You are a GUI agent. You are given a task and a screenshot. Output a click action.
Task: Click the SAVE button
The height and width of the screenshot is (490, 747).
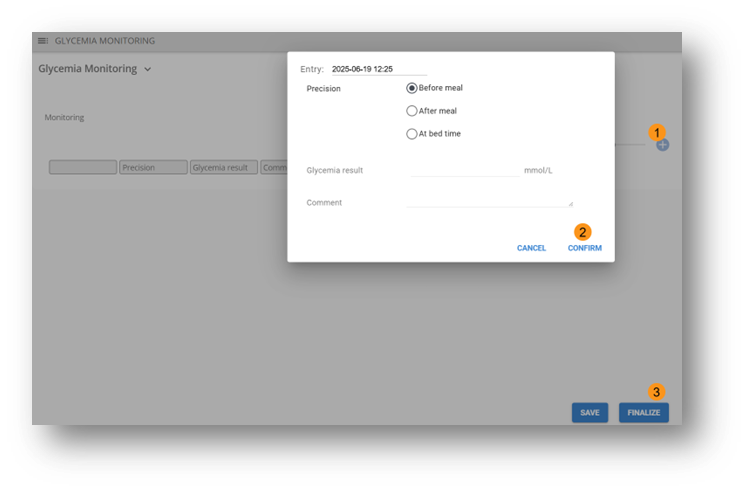(x=589, y=412)
